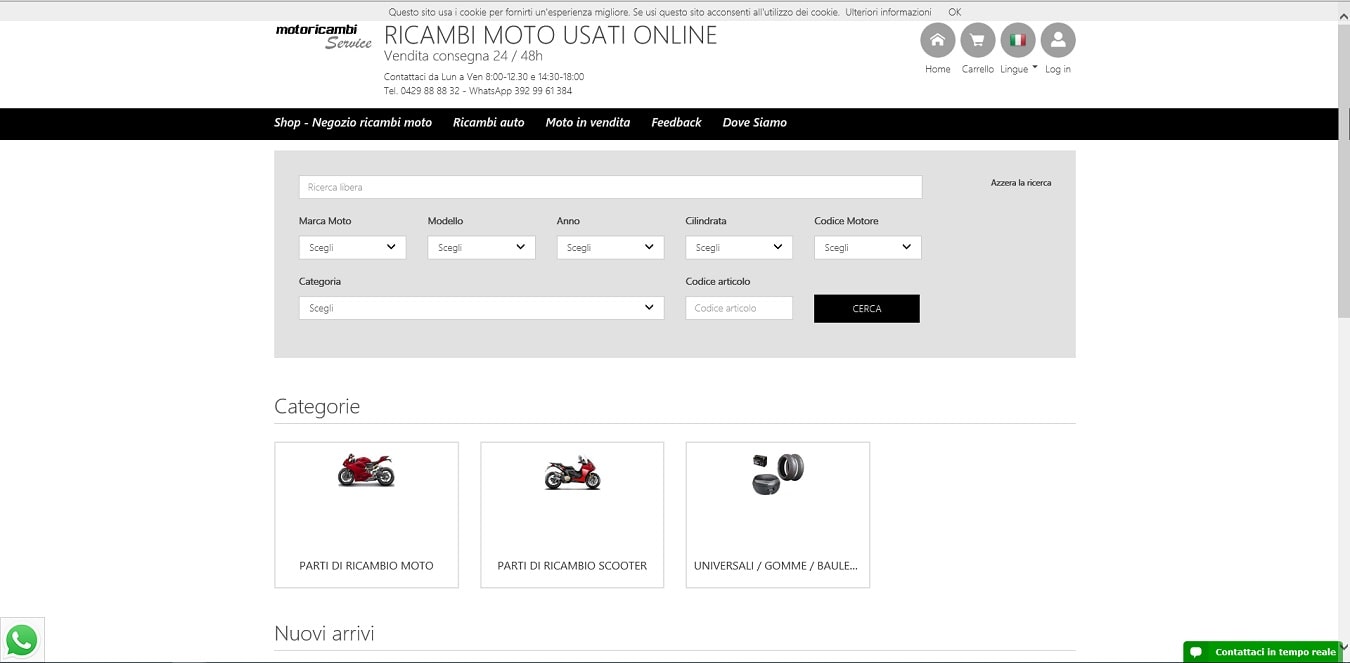The width and height of the screenshot is (1350, 663).
Task: Open the Home icon in the header
Action: (937, 41)
